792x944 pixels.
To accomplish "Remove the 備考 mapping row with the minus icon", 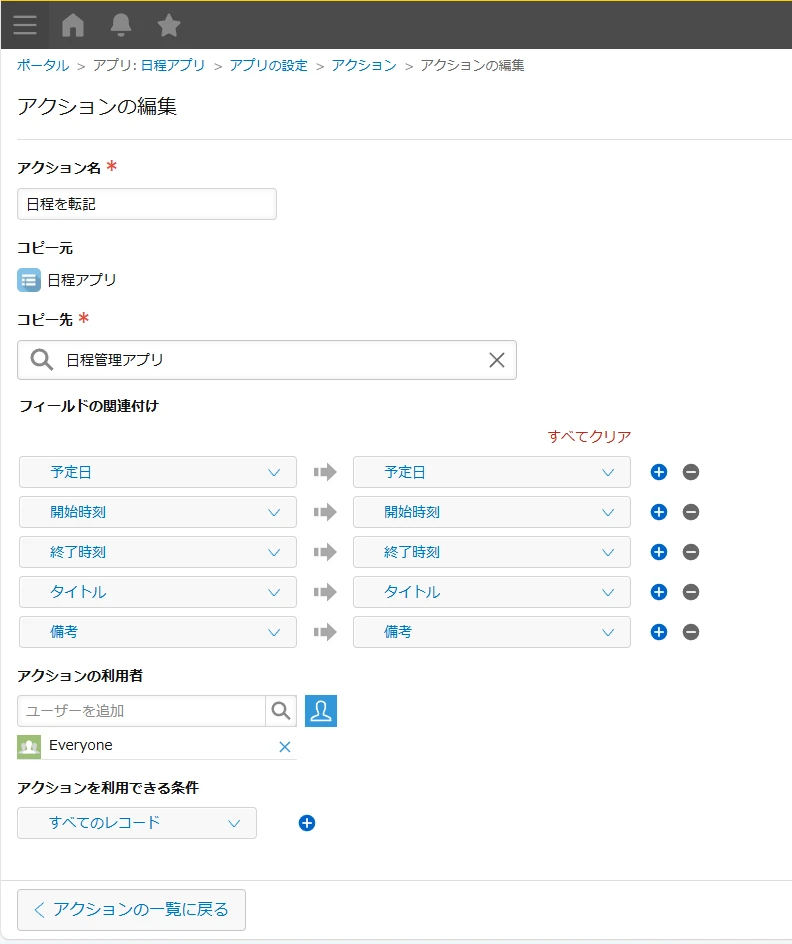I will click(x=691, y=632).
